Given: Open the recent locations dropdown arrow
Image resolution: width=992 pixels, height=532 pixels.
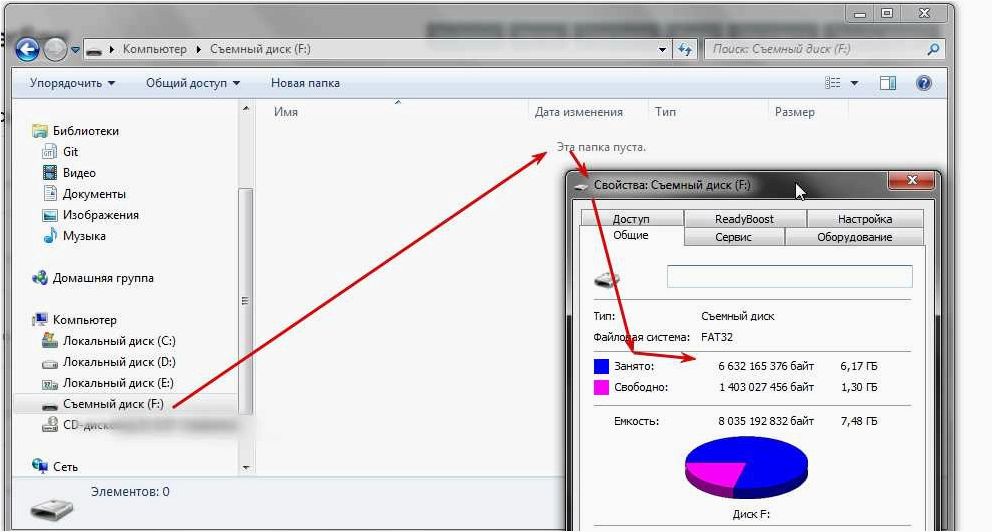Looking at the screenshot, I should (x=75, y=49).
